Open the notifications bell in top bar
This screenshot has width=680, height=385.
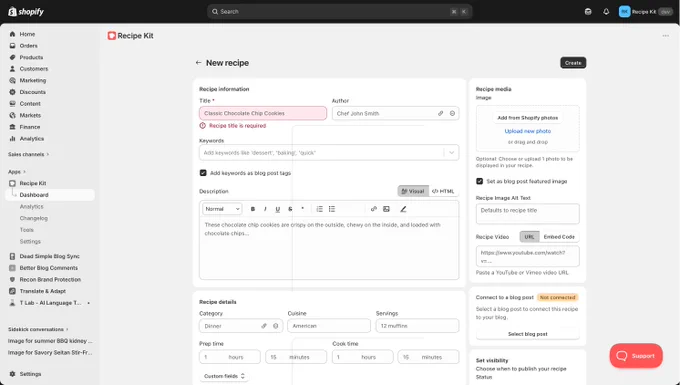[606, 12]
